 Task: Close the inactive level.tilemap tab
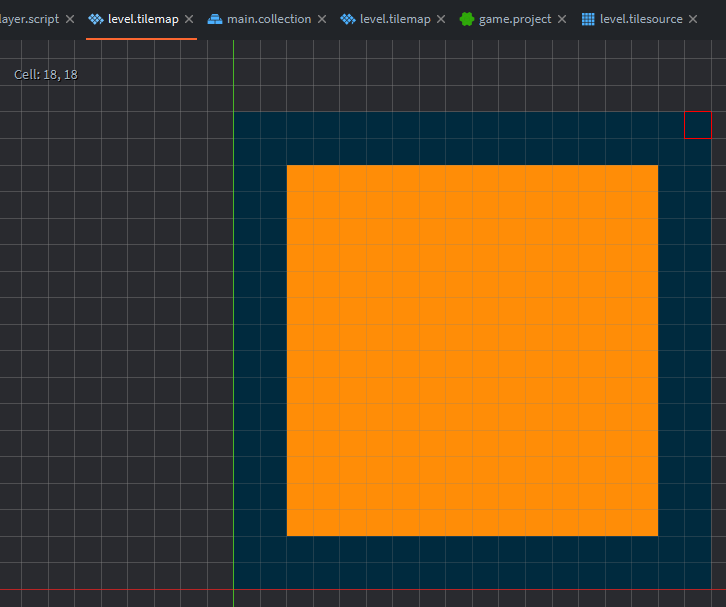pos(441,19)
